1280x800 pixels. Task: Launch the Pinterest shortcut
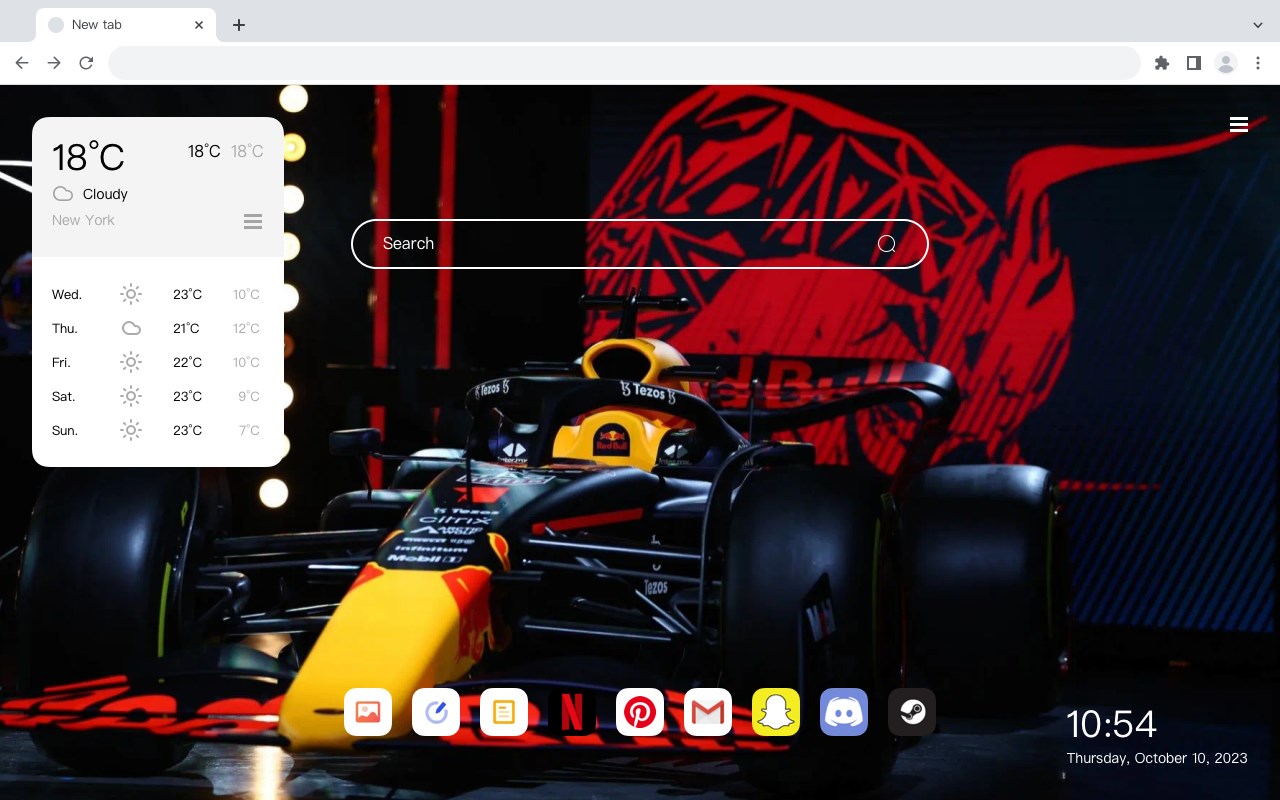(640, 712)
